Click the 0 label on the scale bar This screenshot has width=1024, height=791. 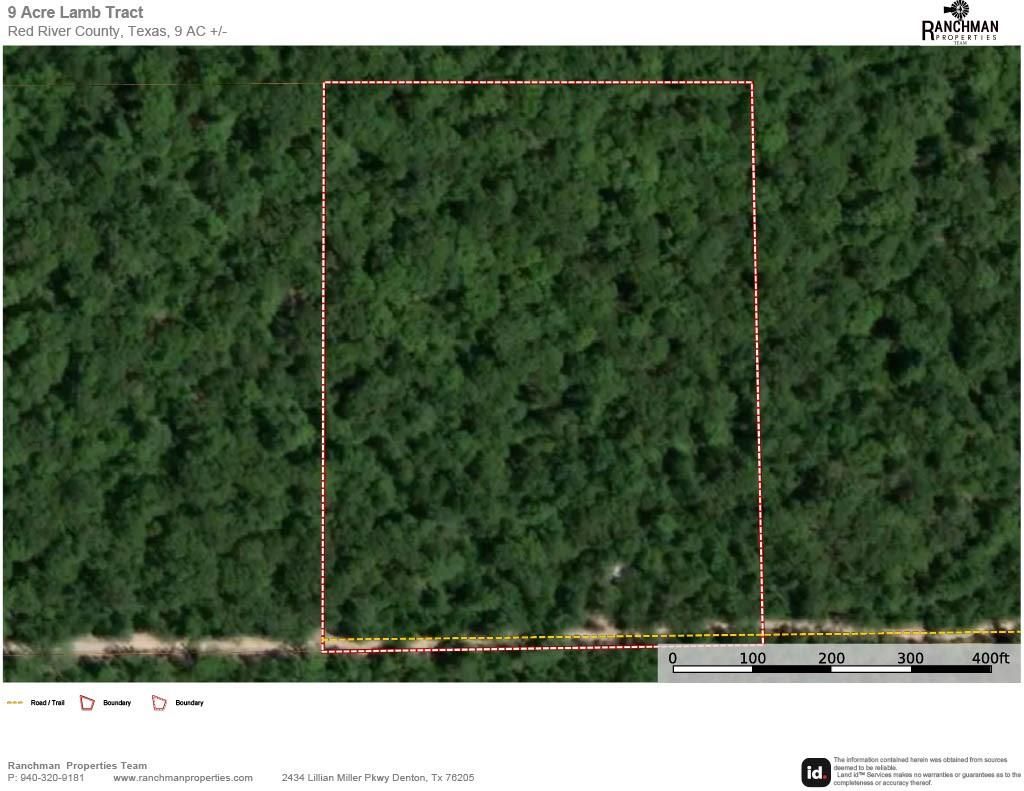673,658
